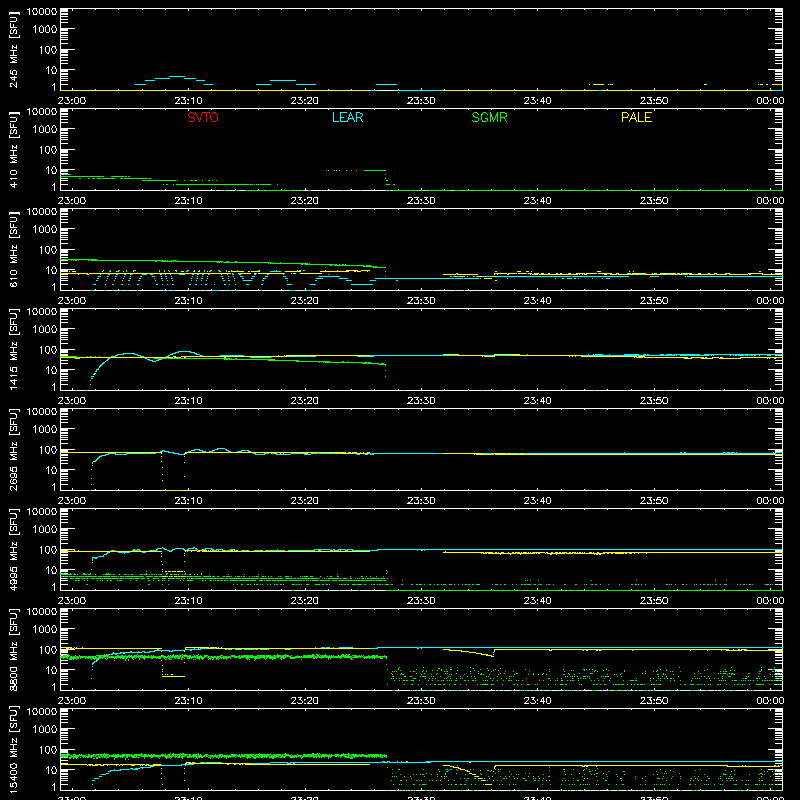Click the 23:50 time label under 2695 MHz panel
This screenshot has width=800, height=800.
click(654, 501)
